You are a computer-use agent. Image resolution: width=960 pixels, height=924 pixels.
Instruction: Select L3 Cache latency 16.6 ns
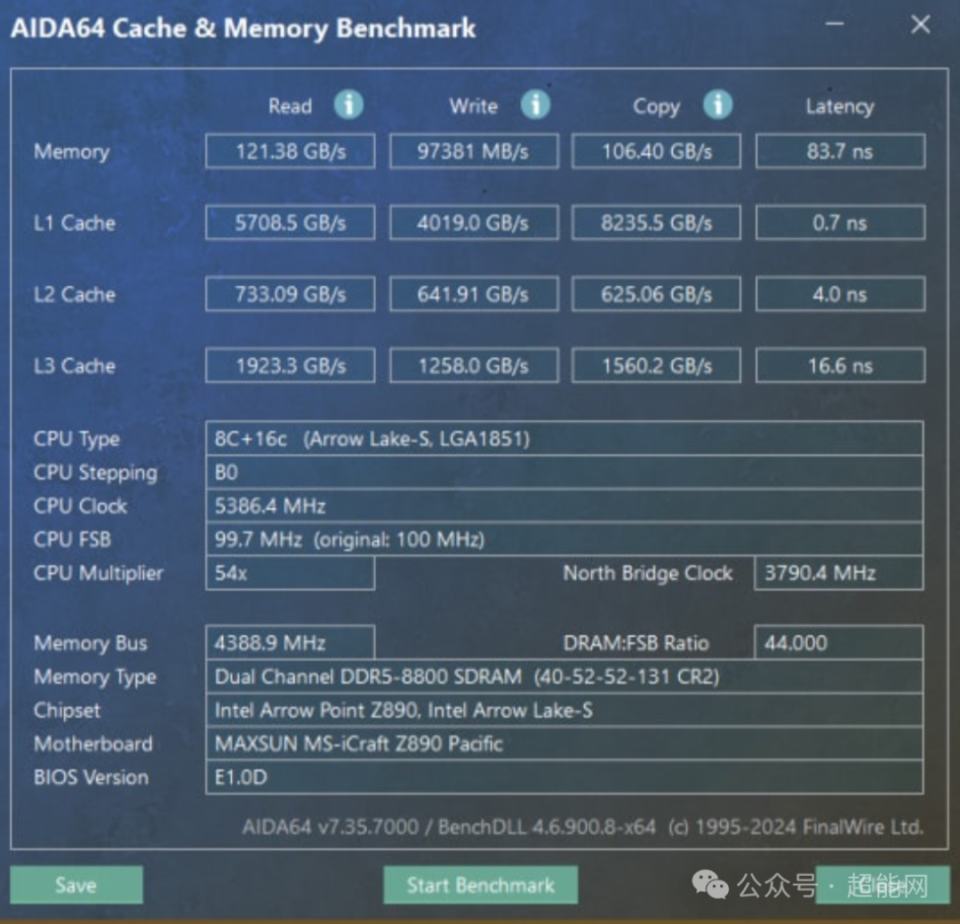840,366
